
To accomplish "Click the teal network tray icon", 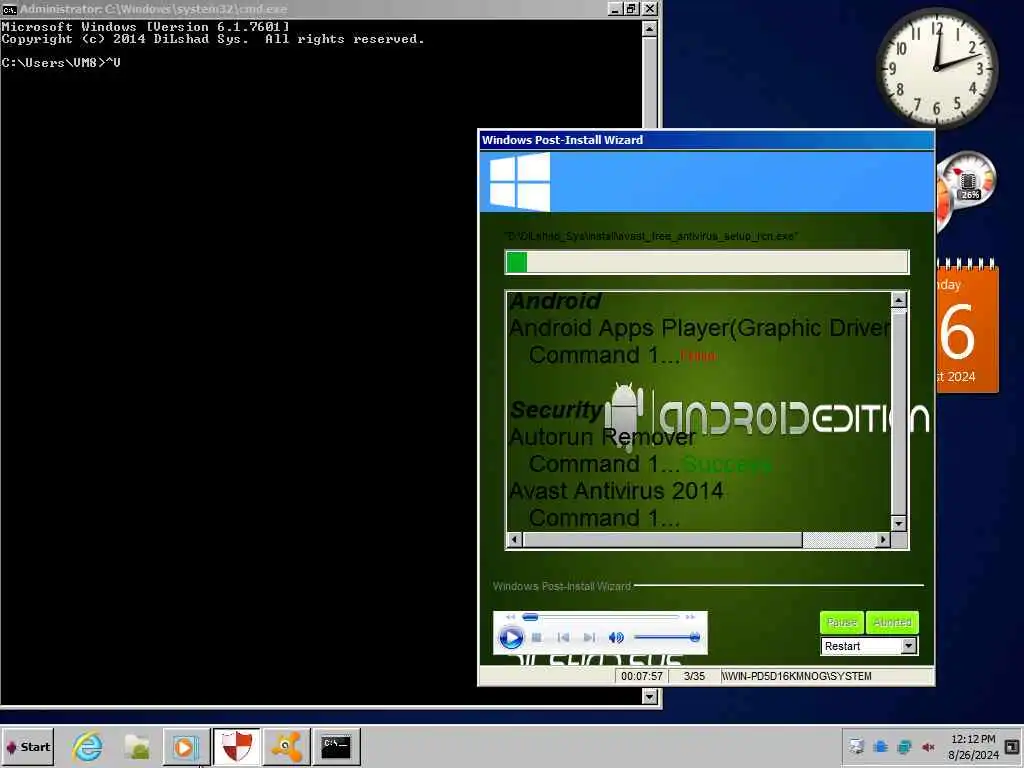I will (x=904, y=746).
